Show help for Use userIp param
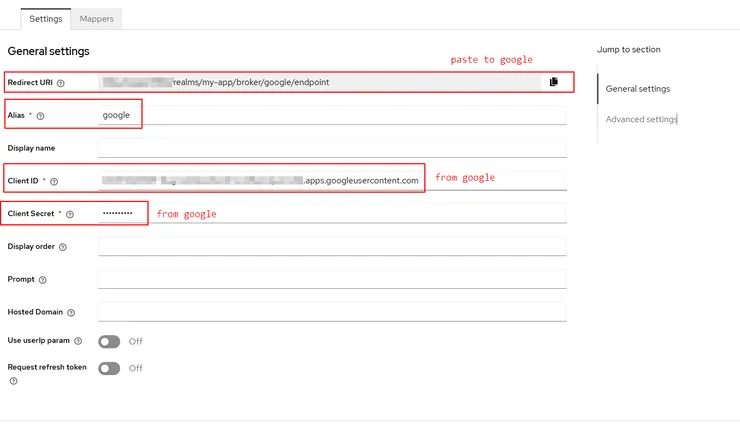This screenshot has height=429, width=740. pyautogui.click(x=78, y=341)
